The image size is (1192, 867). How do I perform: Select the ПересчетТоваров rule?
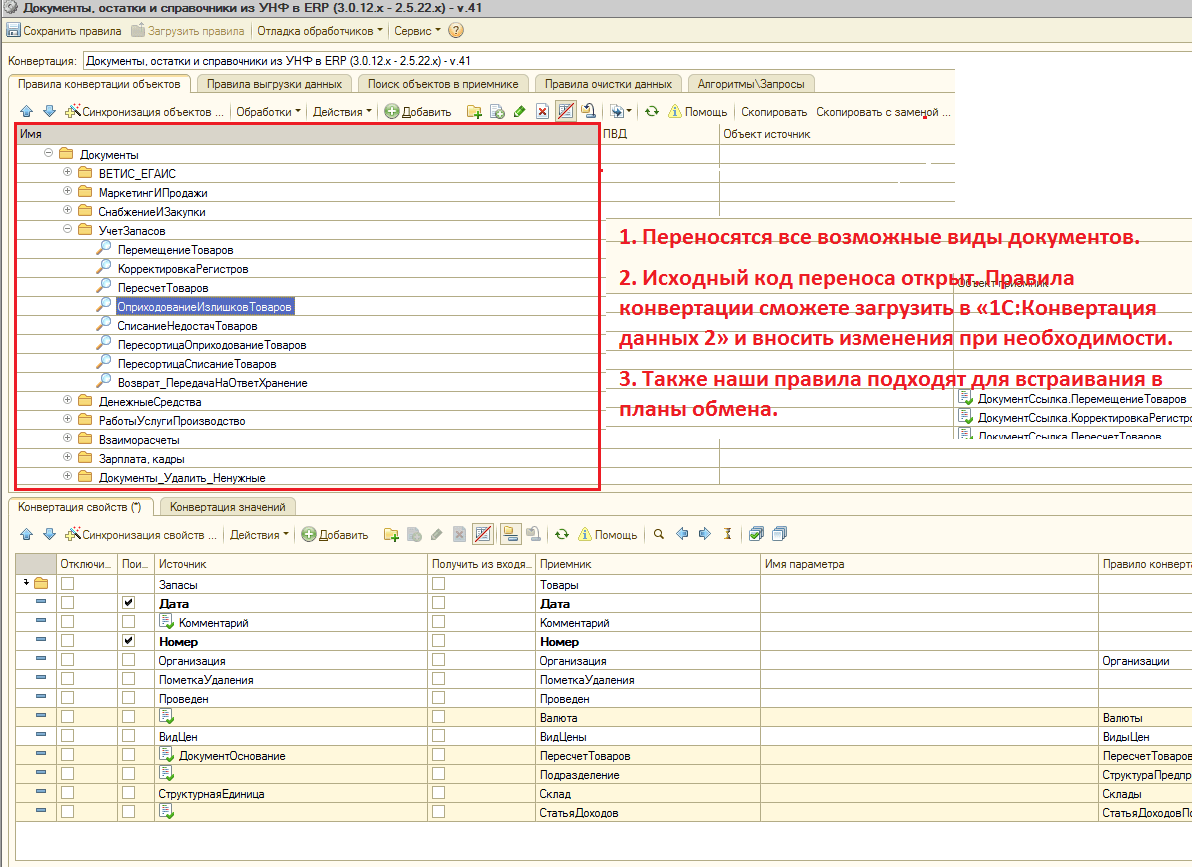tap(163, 287)
